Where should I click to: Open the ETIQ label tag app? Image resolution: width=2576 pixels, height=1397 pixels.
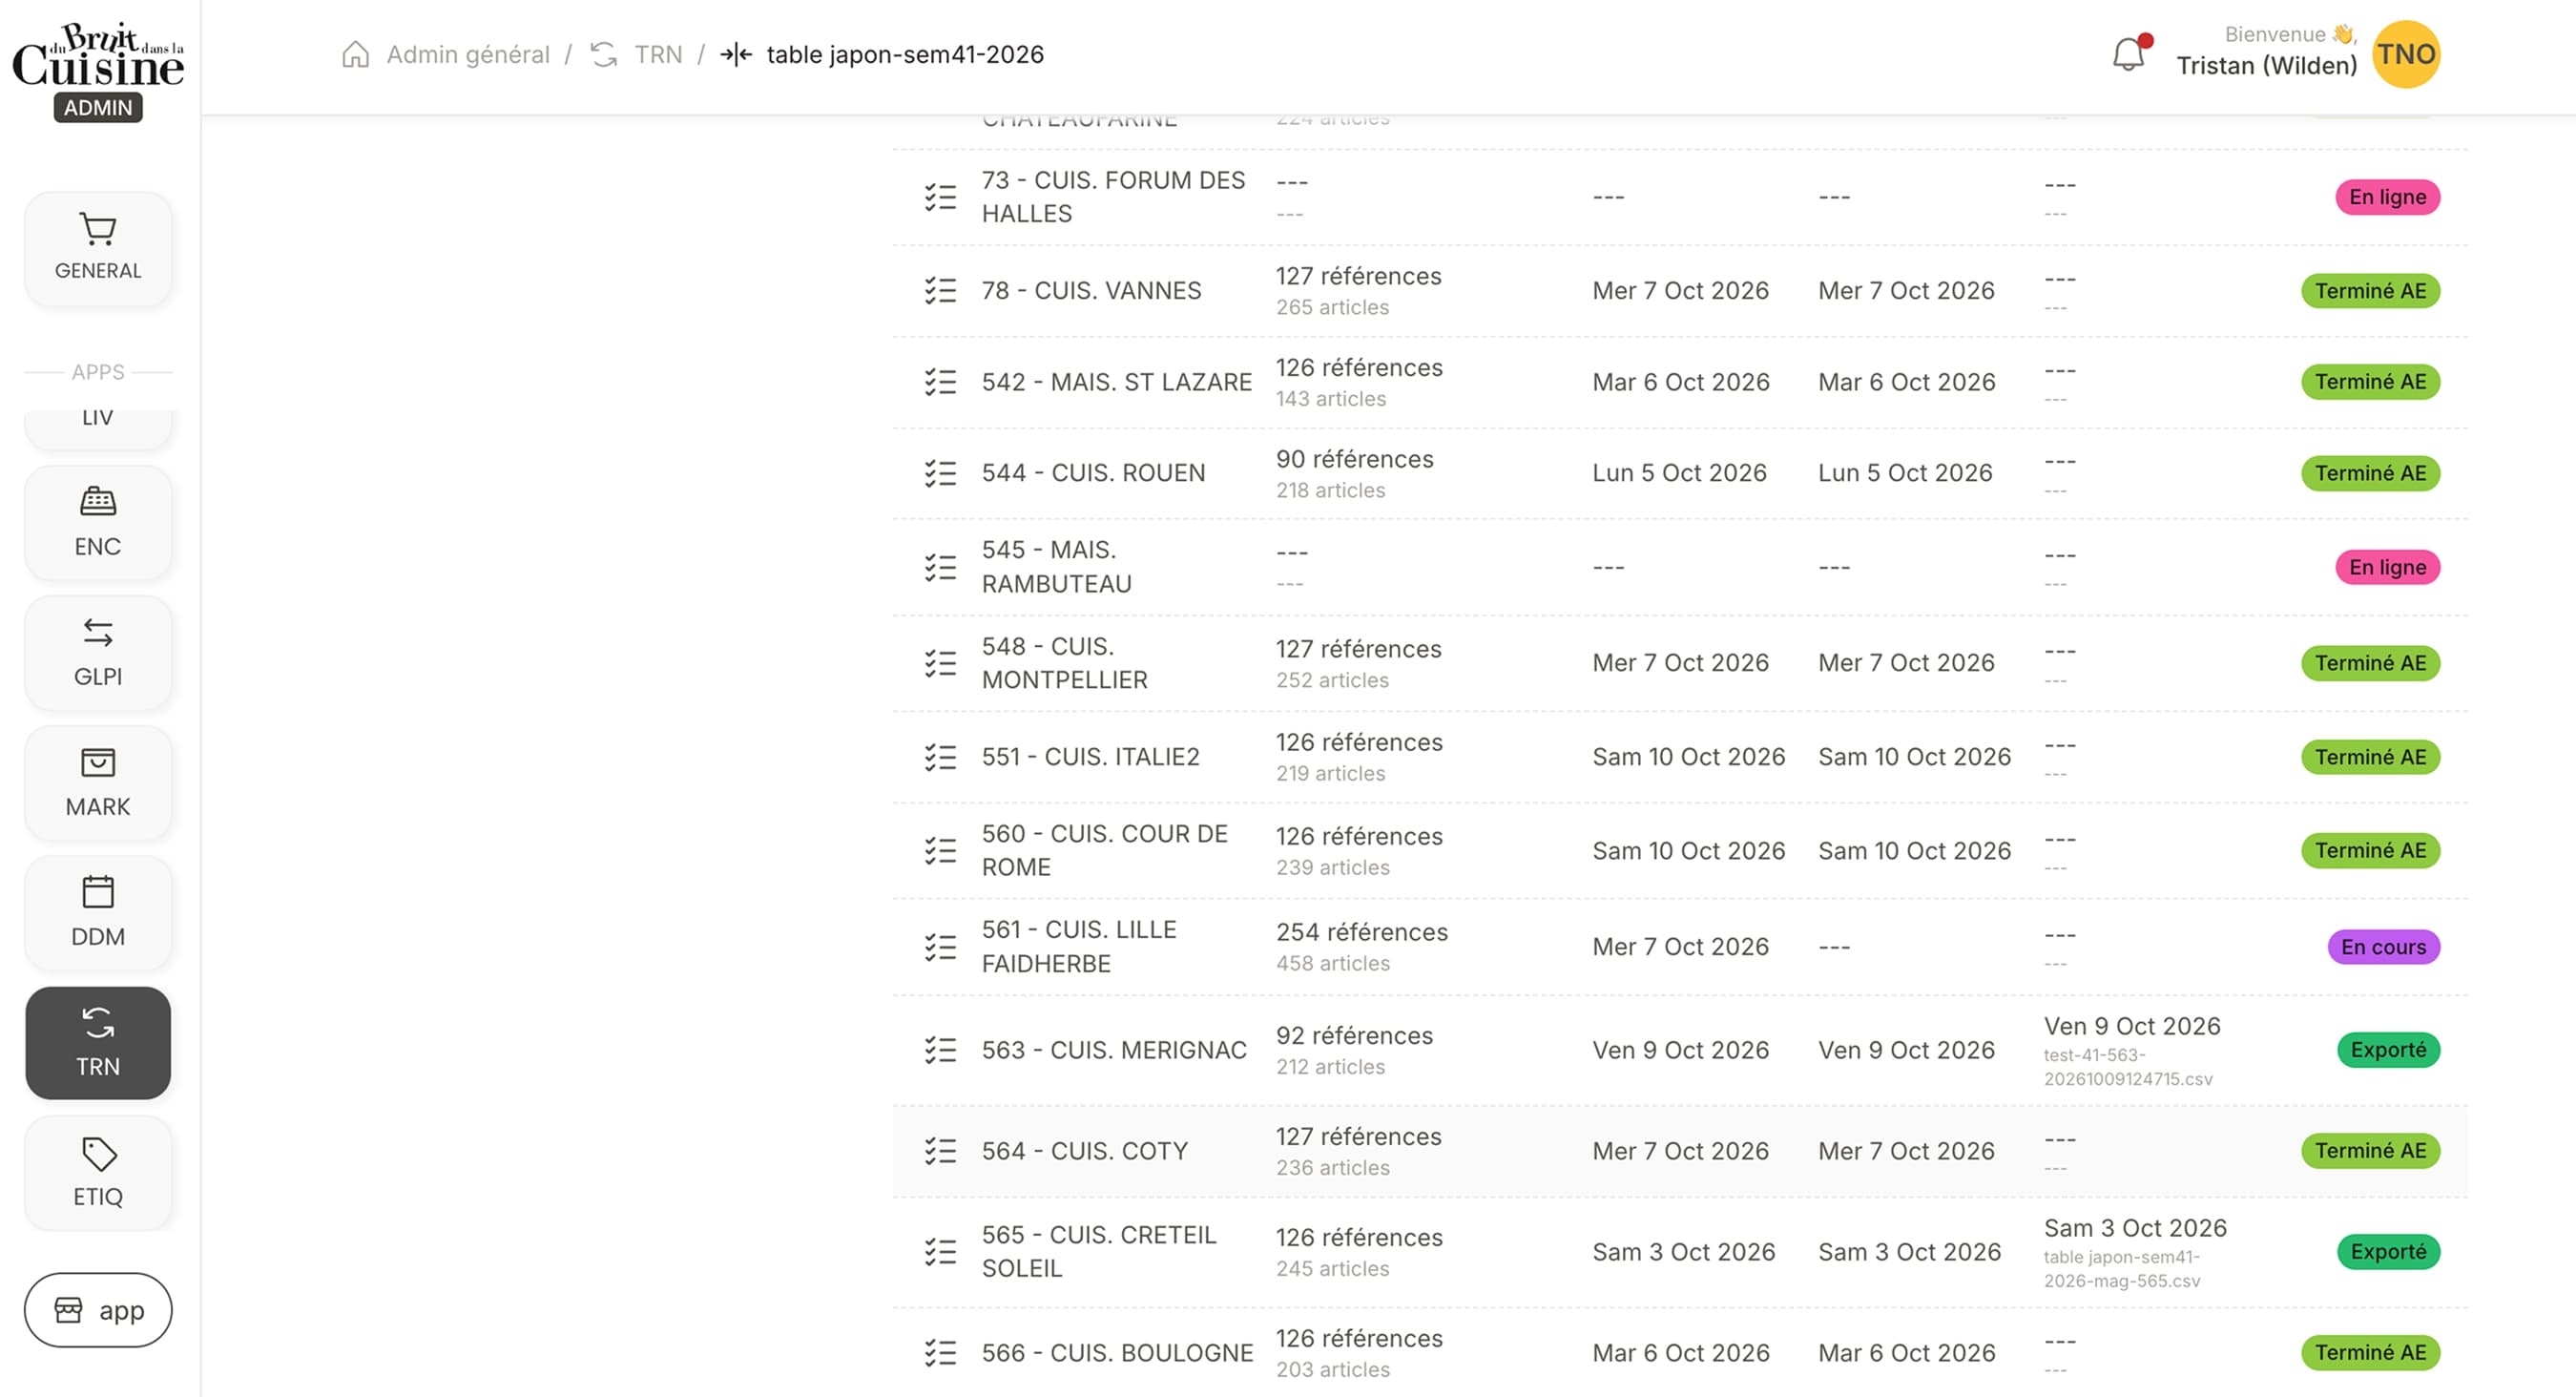coord(98,1172)
